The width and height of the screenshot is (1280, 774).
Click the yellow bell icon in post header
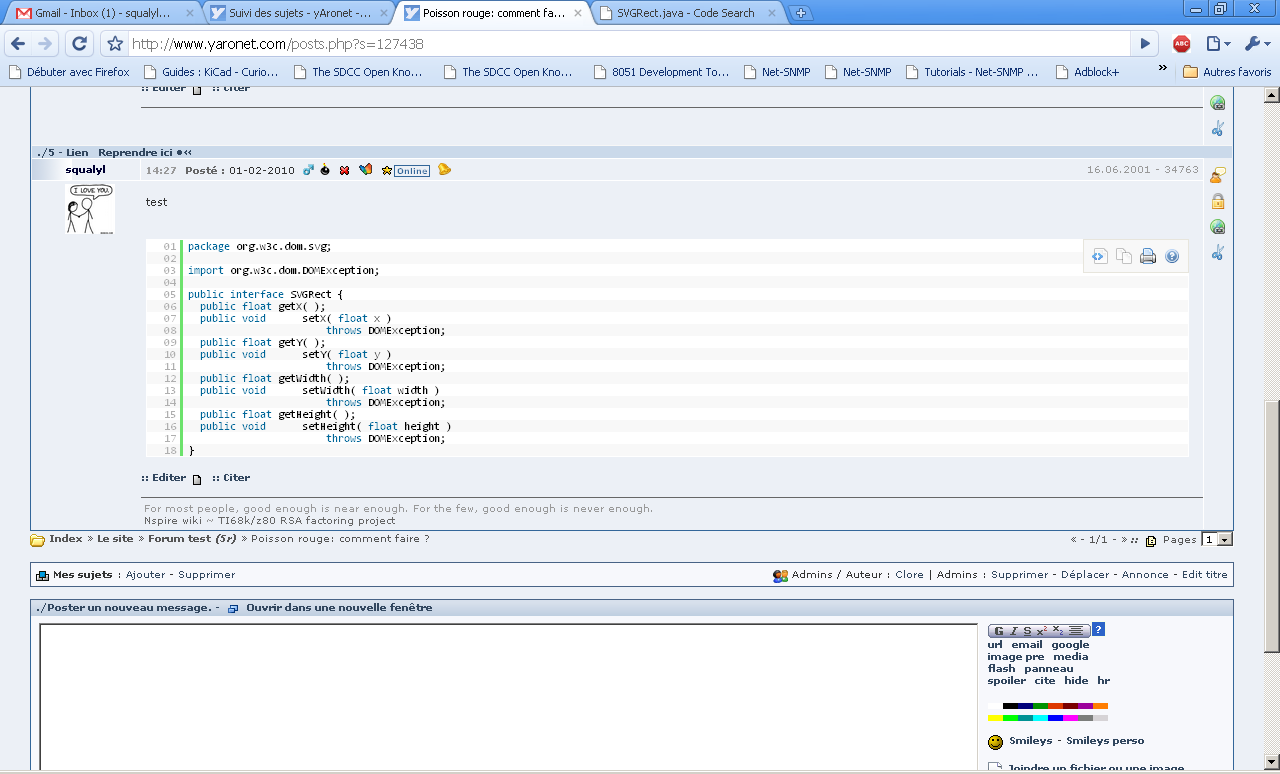coord(444,170)
